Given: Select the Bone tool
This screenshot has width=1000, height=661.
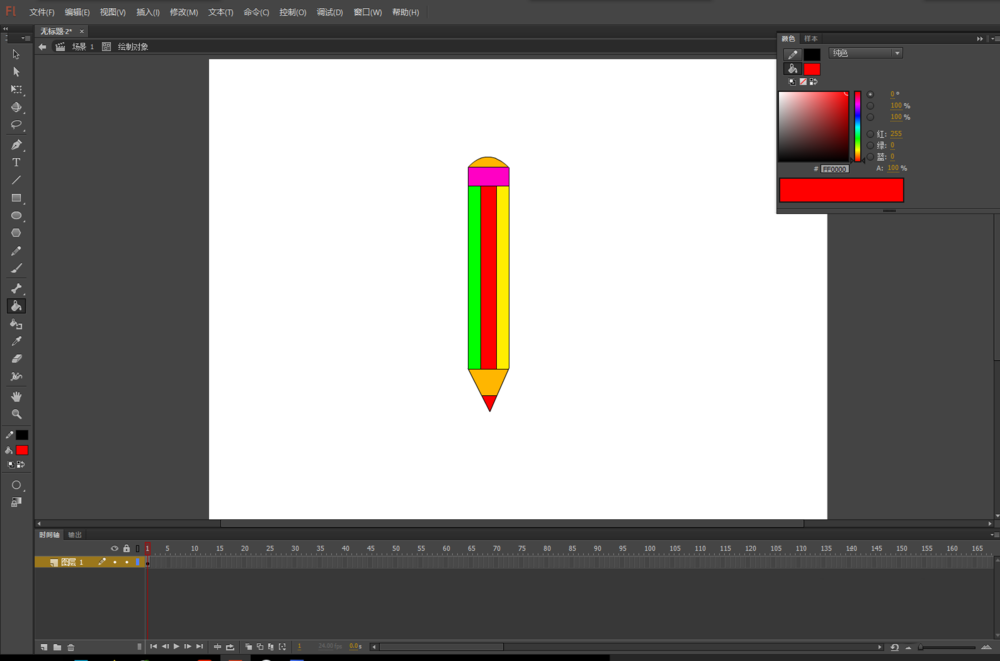Looking at the screenshot, I should tap(16, 288).
